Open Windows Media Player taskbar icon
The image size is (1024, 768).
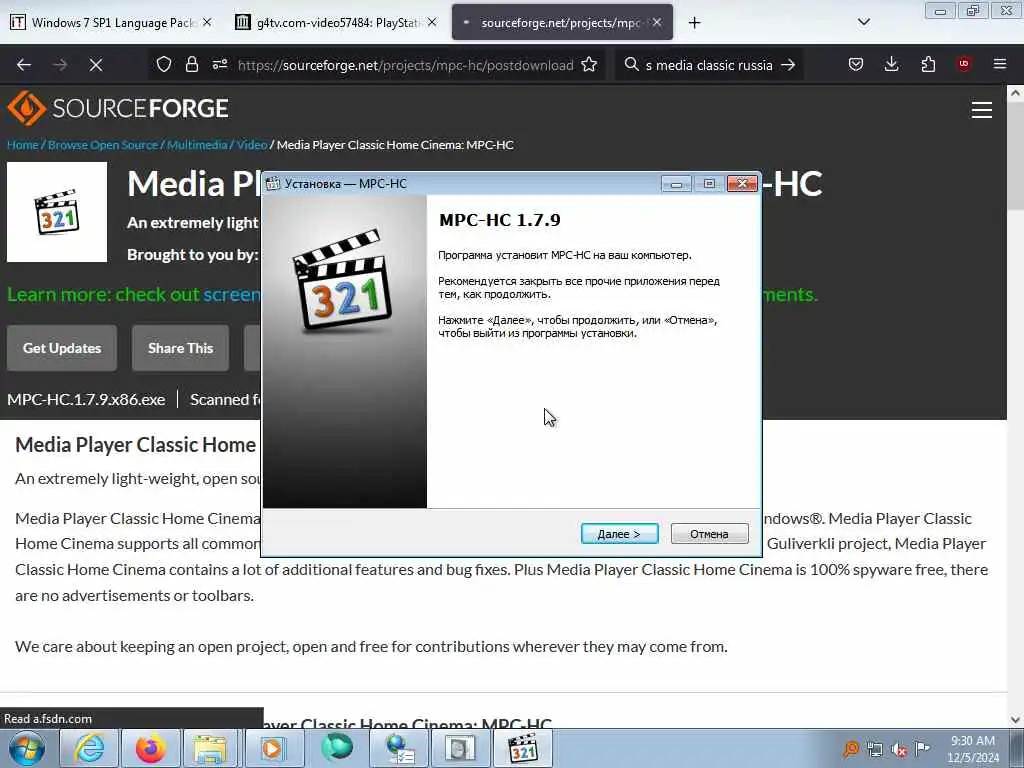pyautogui.click(x=272, y=748)
